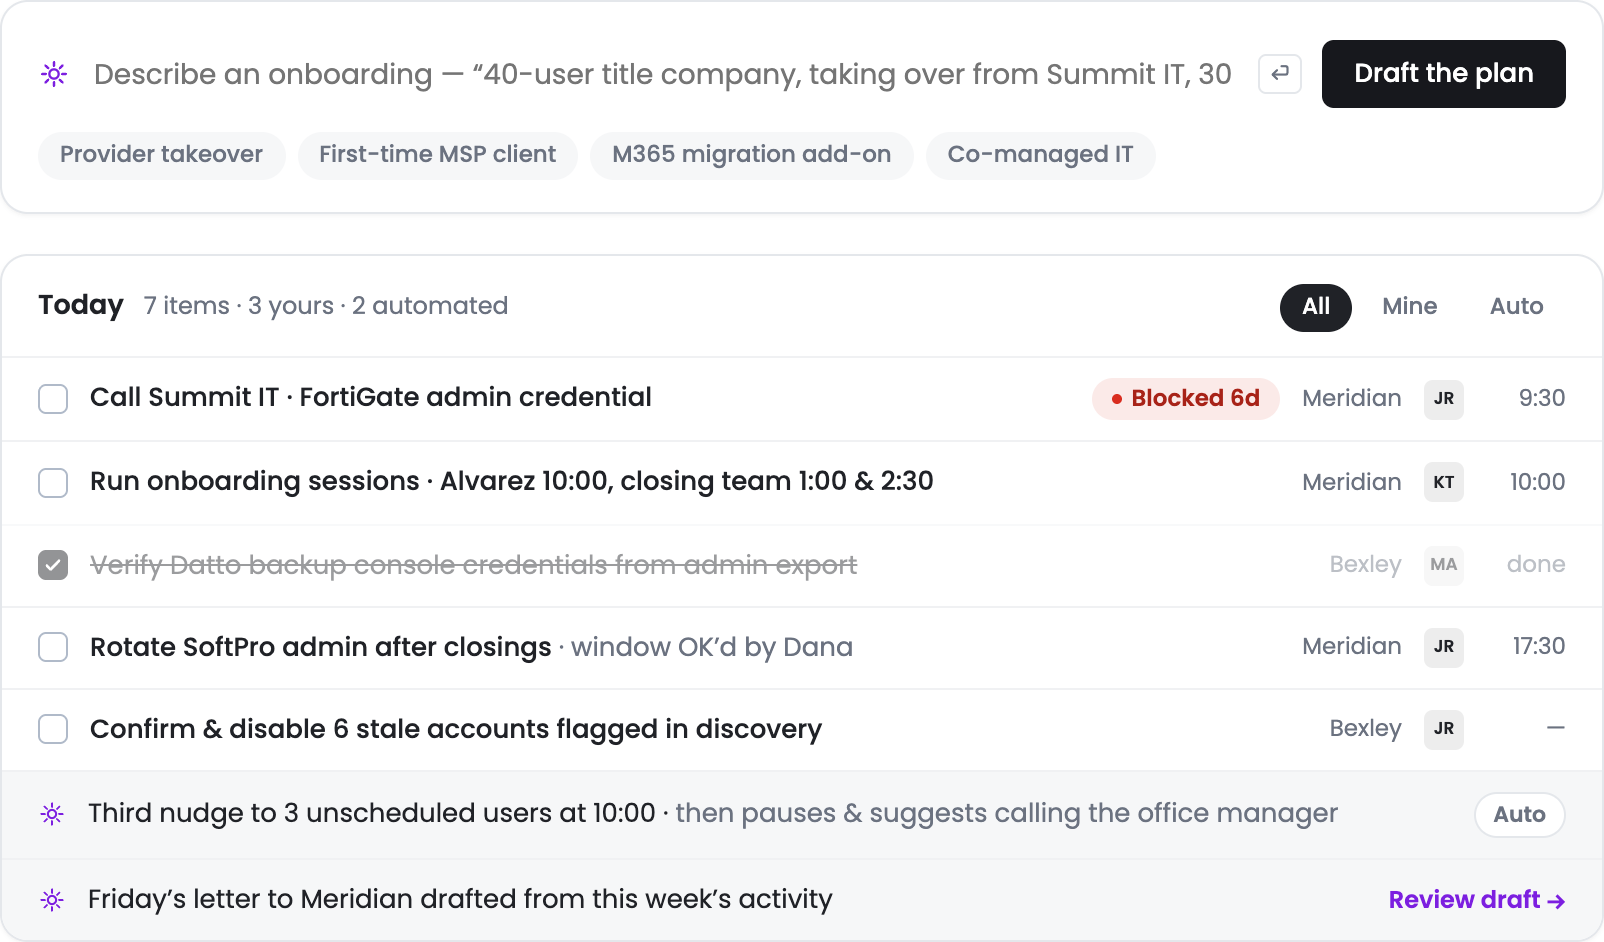This screenshot has height=942, width=1604.
Task: Click sparkle icon on Third nudge row
Action: point(52,814)
